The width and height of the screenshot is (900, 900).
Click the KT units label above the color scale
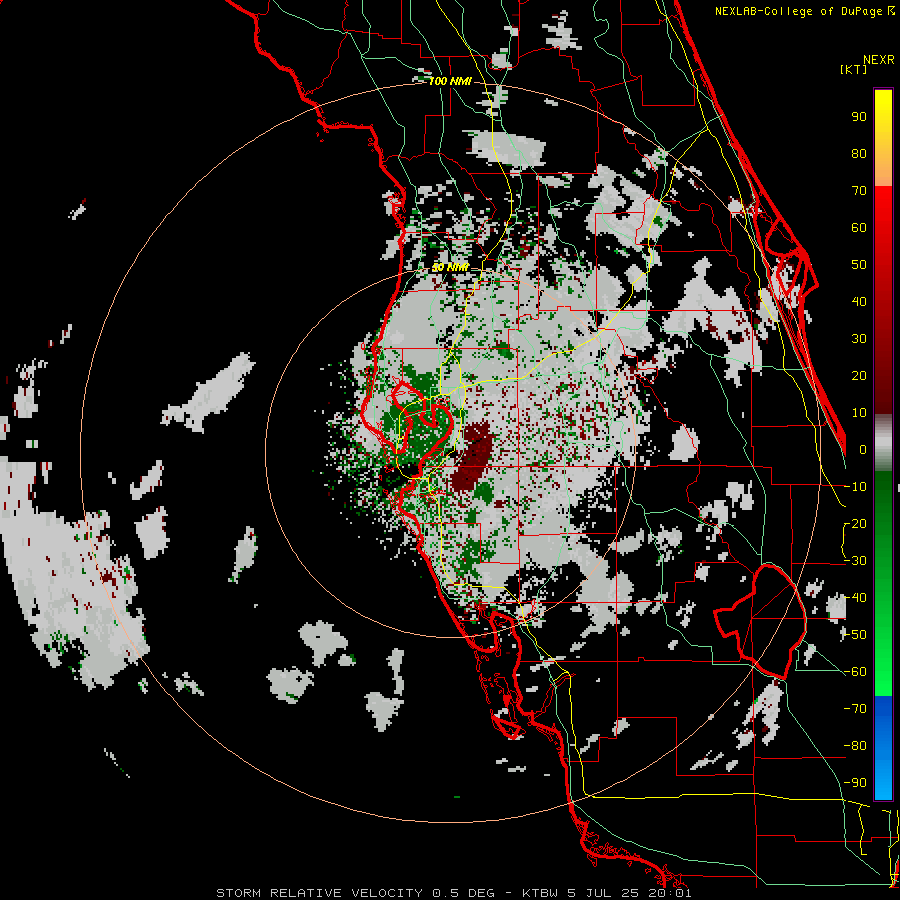tap(854, 69)
